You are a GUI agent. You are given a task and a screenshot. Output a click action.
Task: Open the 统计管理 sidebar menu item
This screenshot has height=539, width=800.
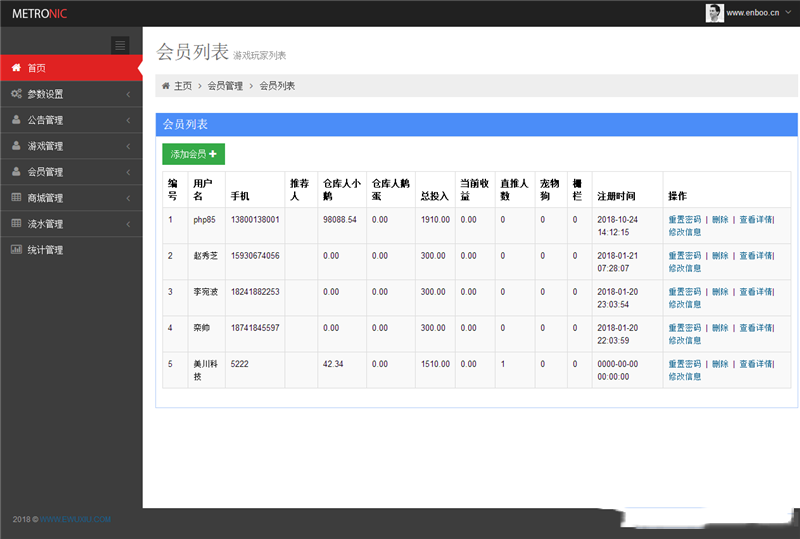click(x=71, y=250)
